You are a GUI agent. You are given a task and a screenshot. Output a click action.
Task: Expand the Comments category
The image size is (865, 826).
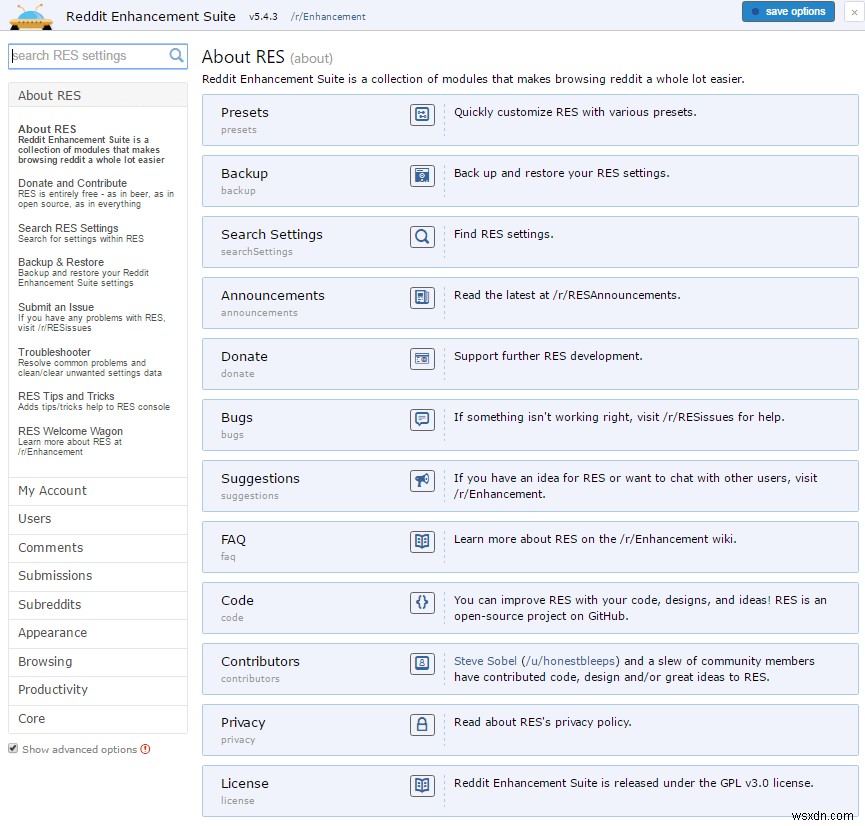tap(98, 548)
